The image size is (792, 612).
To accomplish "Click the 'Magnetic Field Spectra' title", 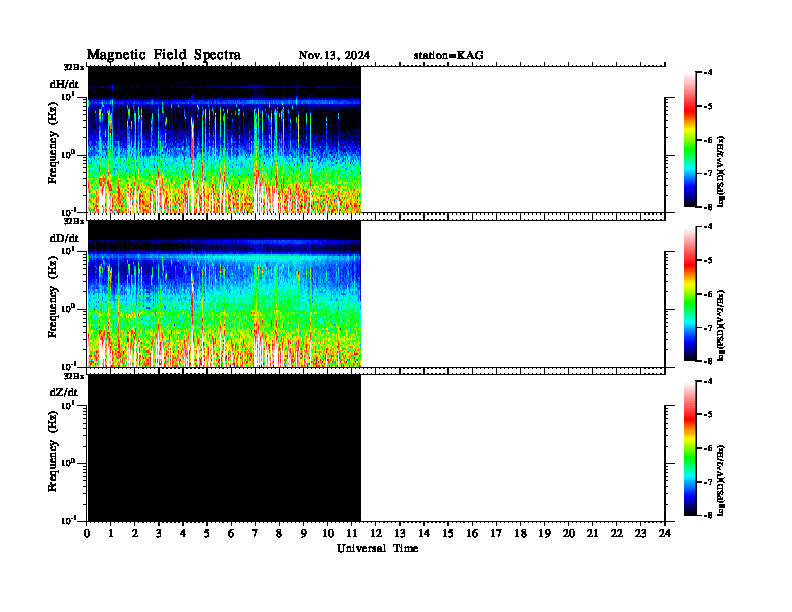I will tap(164, 55).
